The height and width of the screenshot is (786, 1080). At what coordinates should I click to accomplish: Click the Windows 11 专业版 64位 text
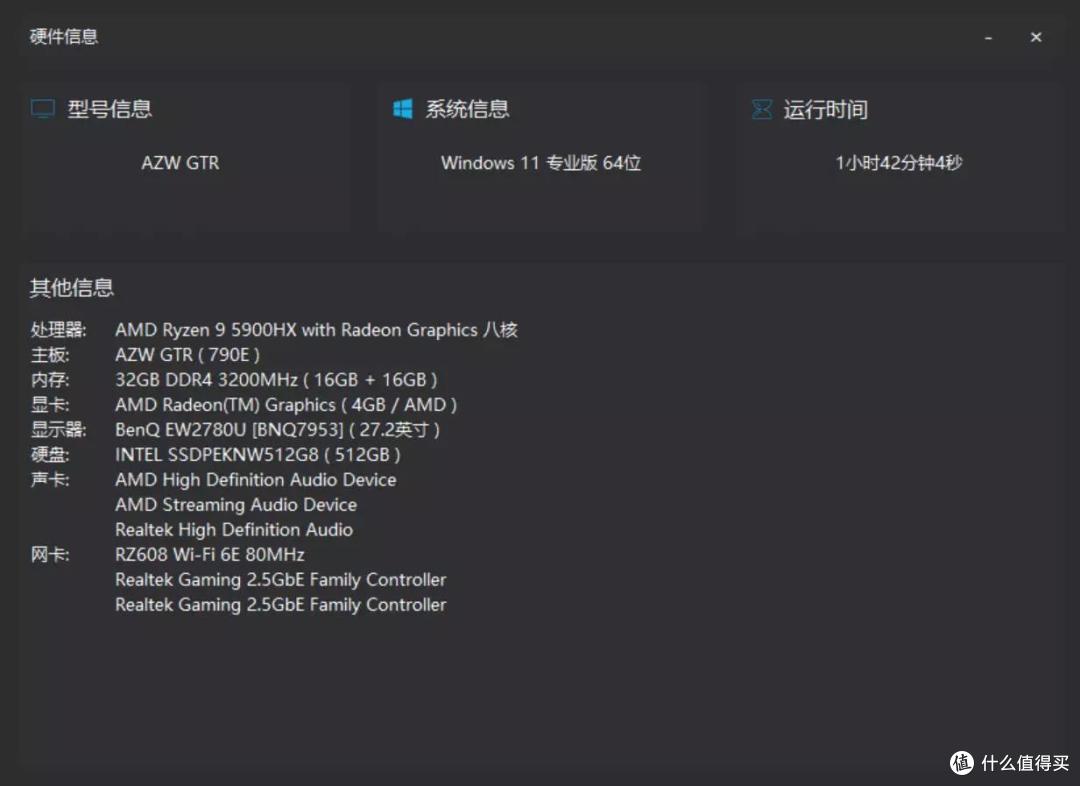click(x=541, y=163)
